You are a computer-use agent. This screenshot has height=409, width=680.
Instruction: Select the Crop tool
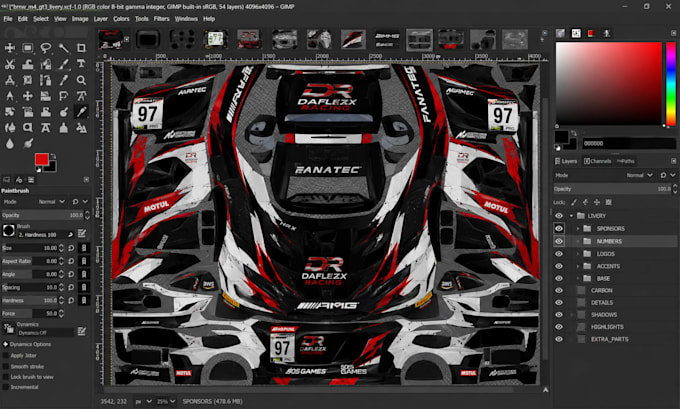click(x=81, y=48)
